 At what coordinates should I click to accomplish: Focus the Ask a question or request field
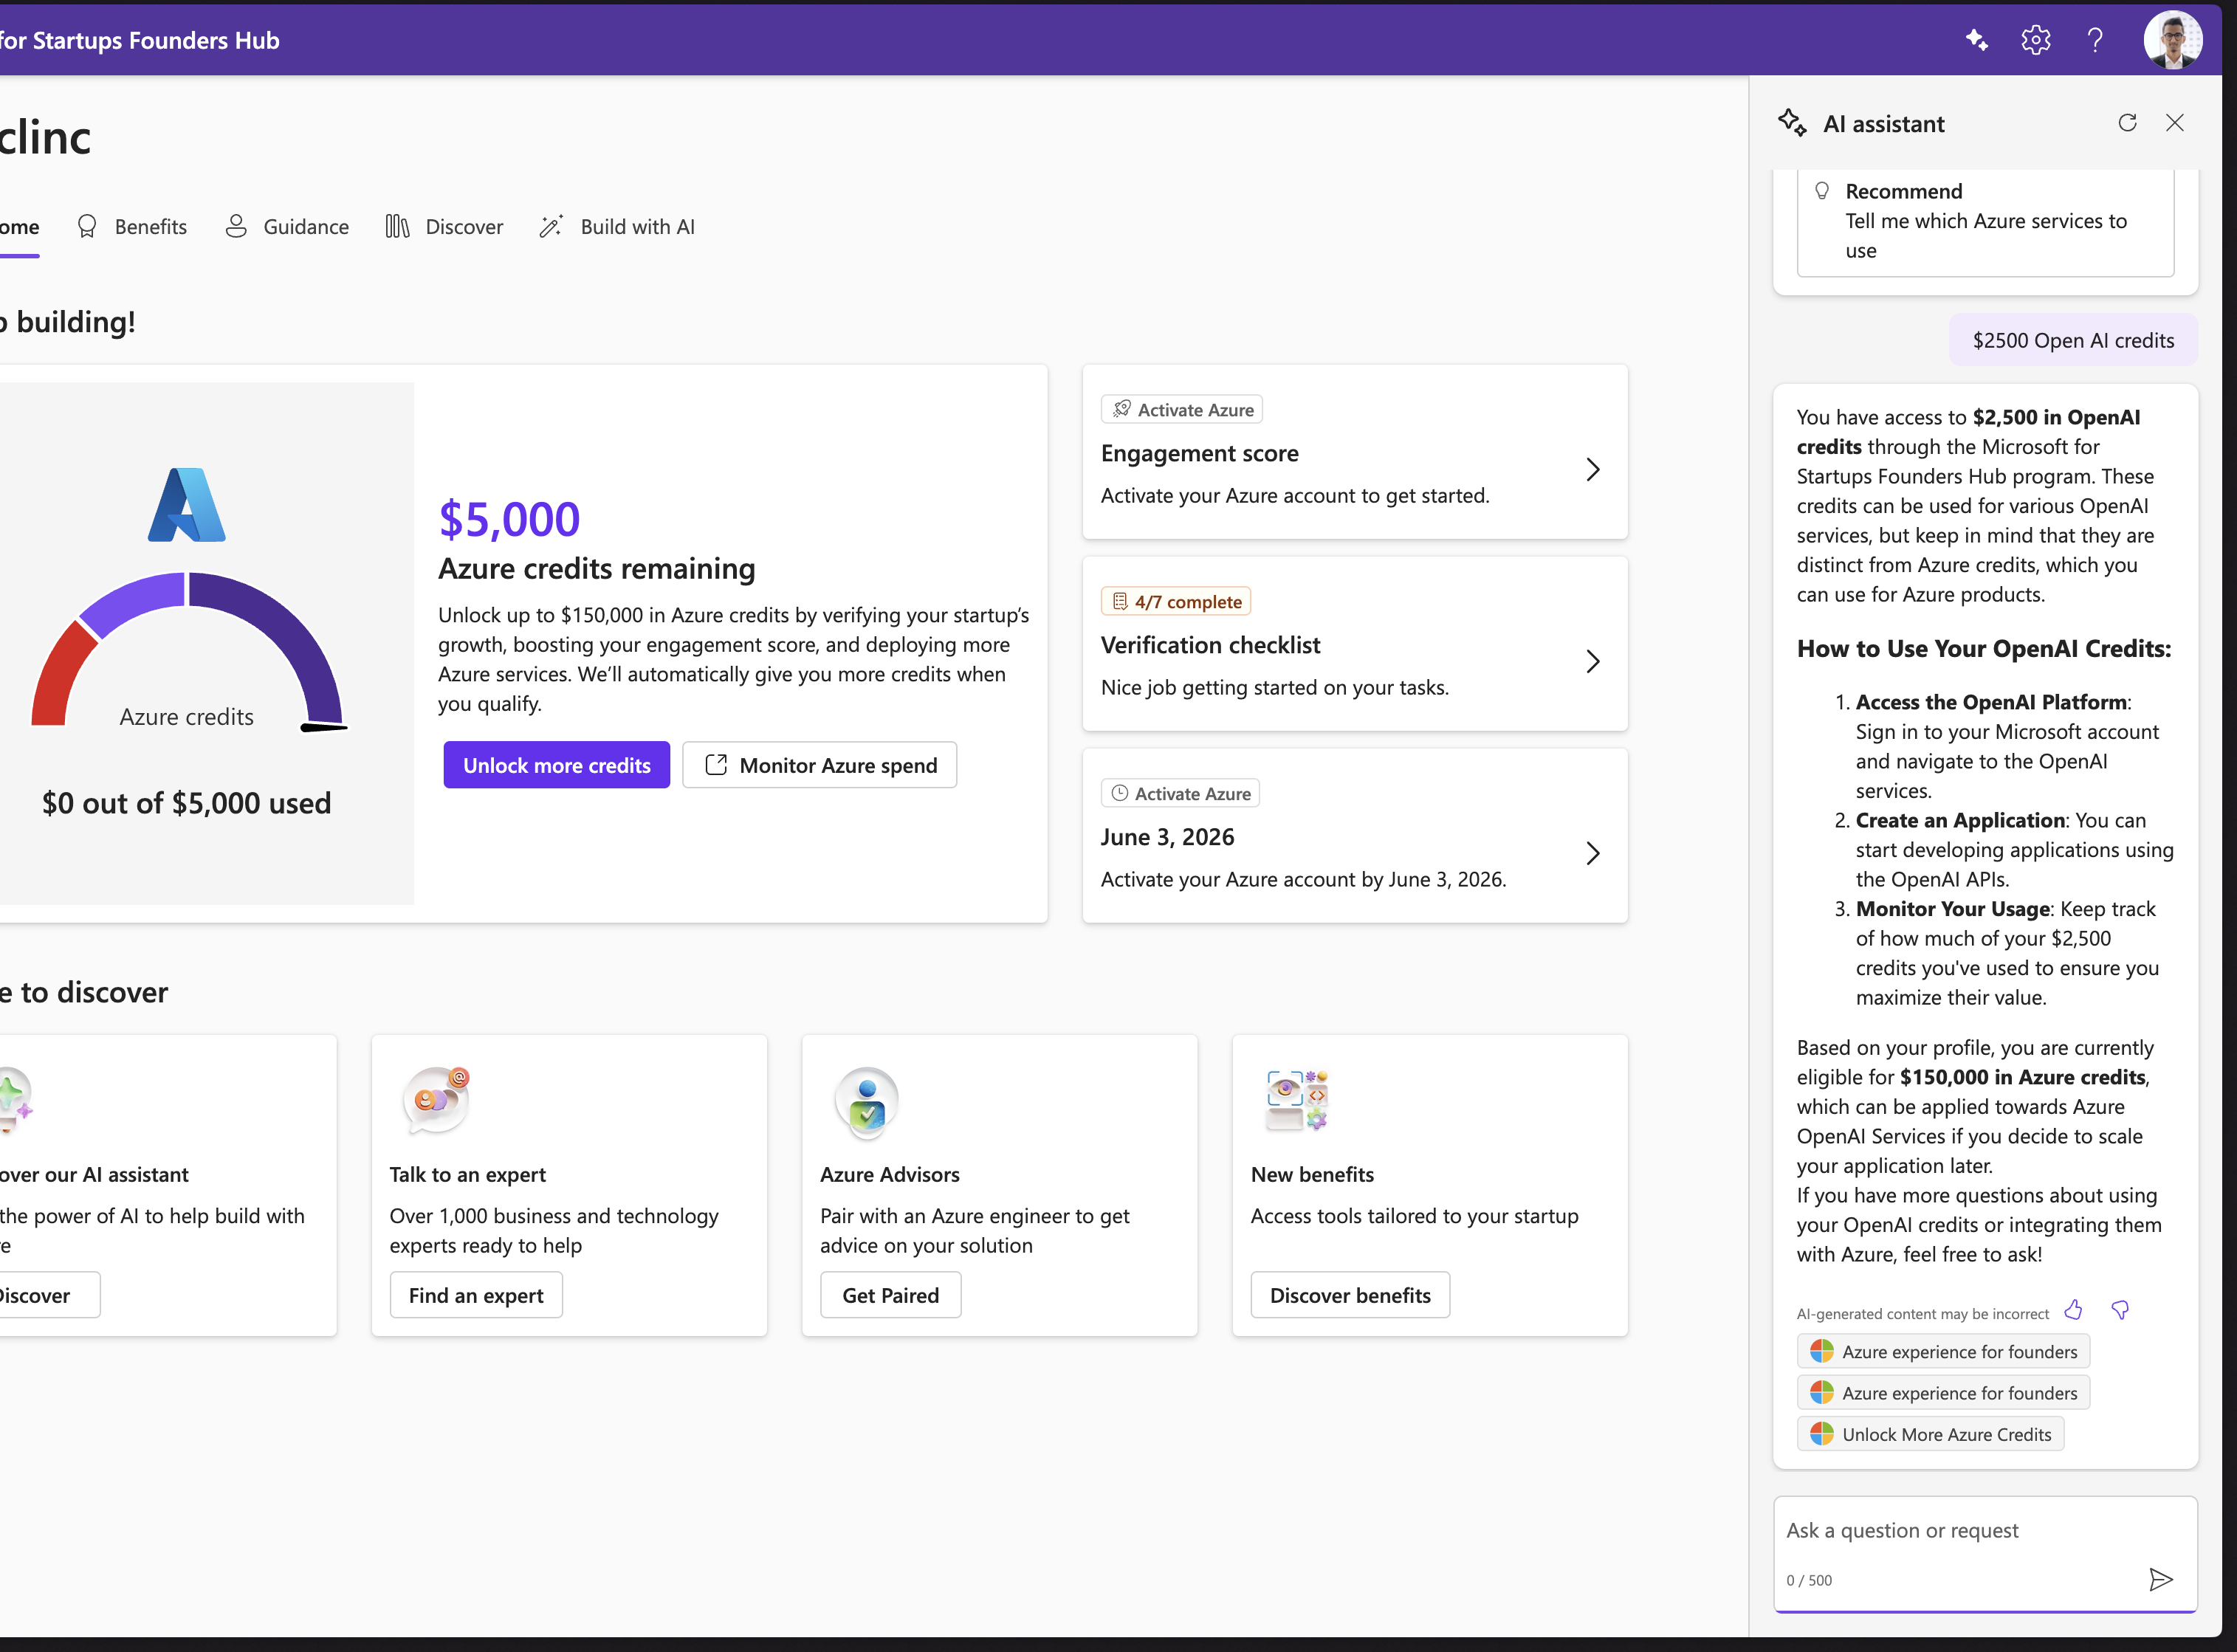[1985, 1553]
